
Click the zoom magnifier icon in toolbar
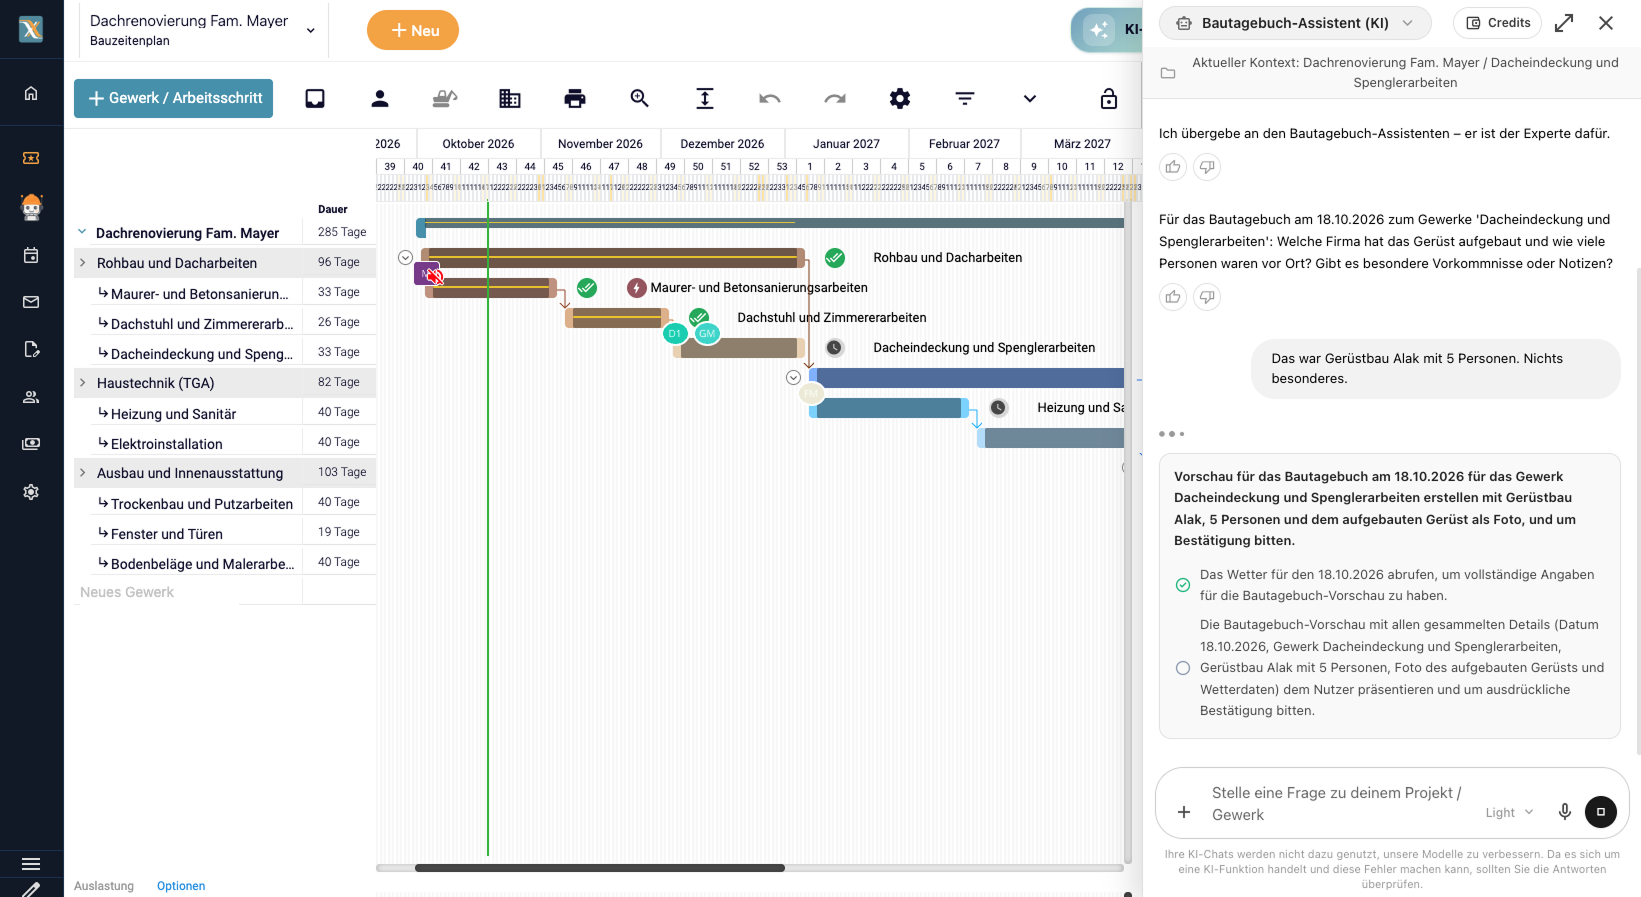(x=640, y=98)
